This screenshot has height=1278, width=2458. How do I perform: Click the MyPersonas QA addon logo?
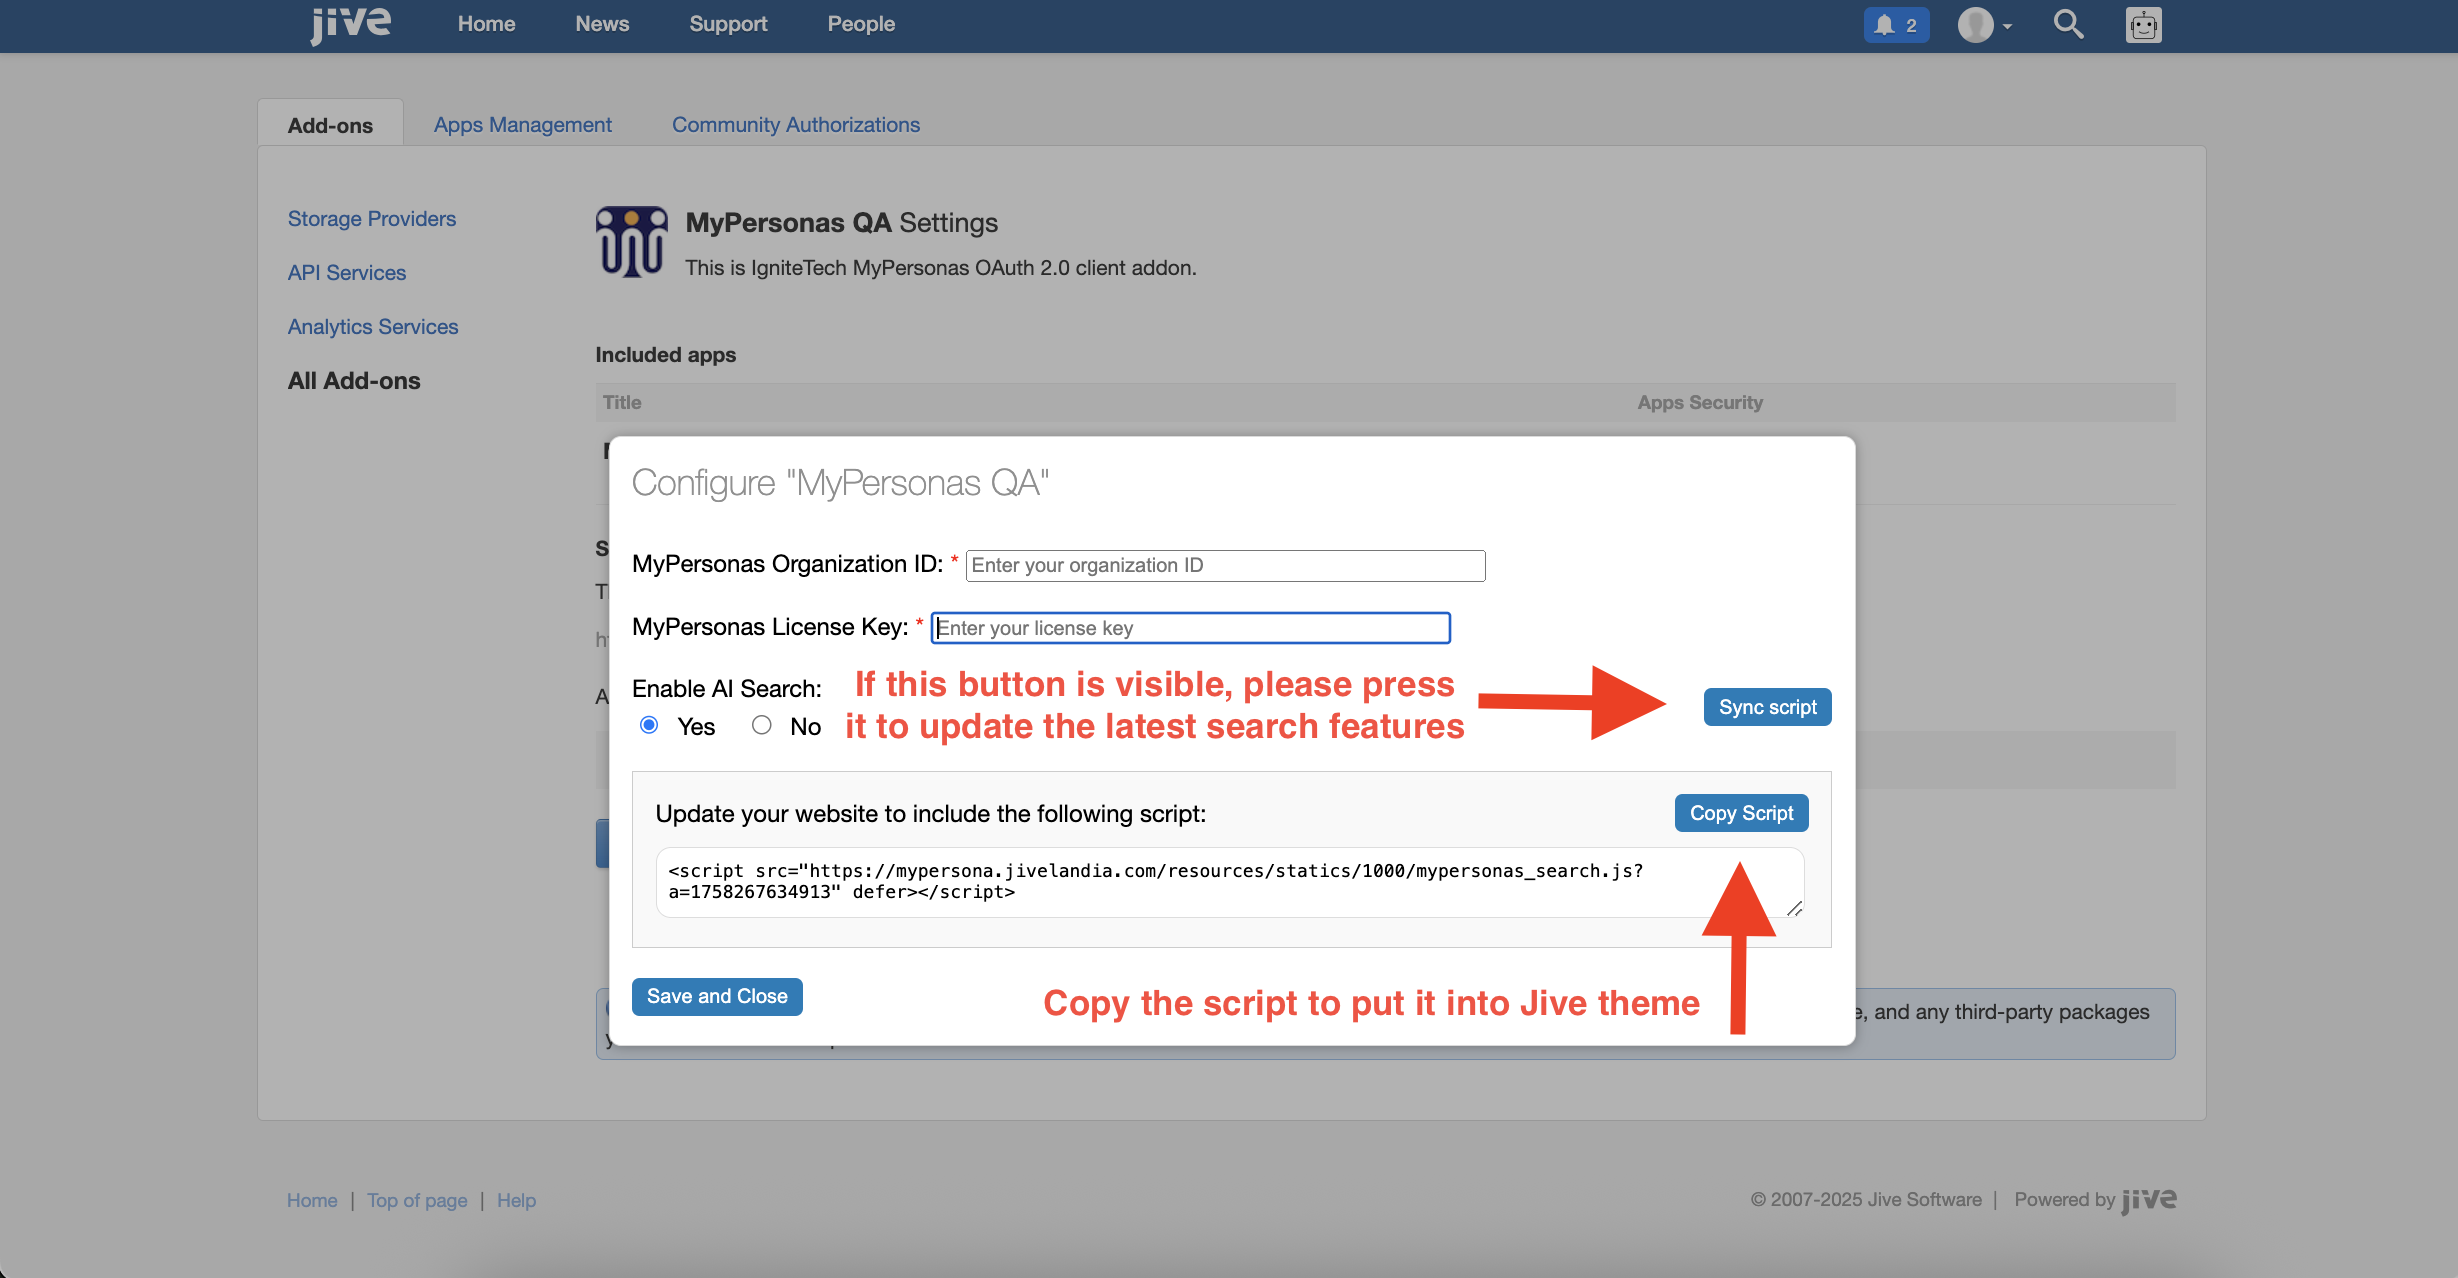click(x=631, y=242)
